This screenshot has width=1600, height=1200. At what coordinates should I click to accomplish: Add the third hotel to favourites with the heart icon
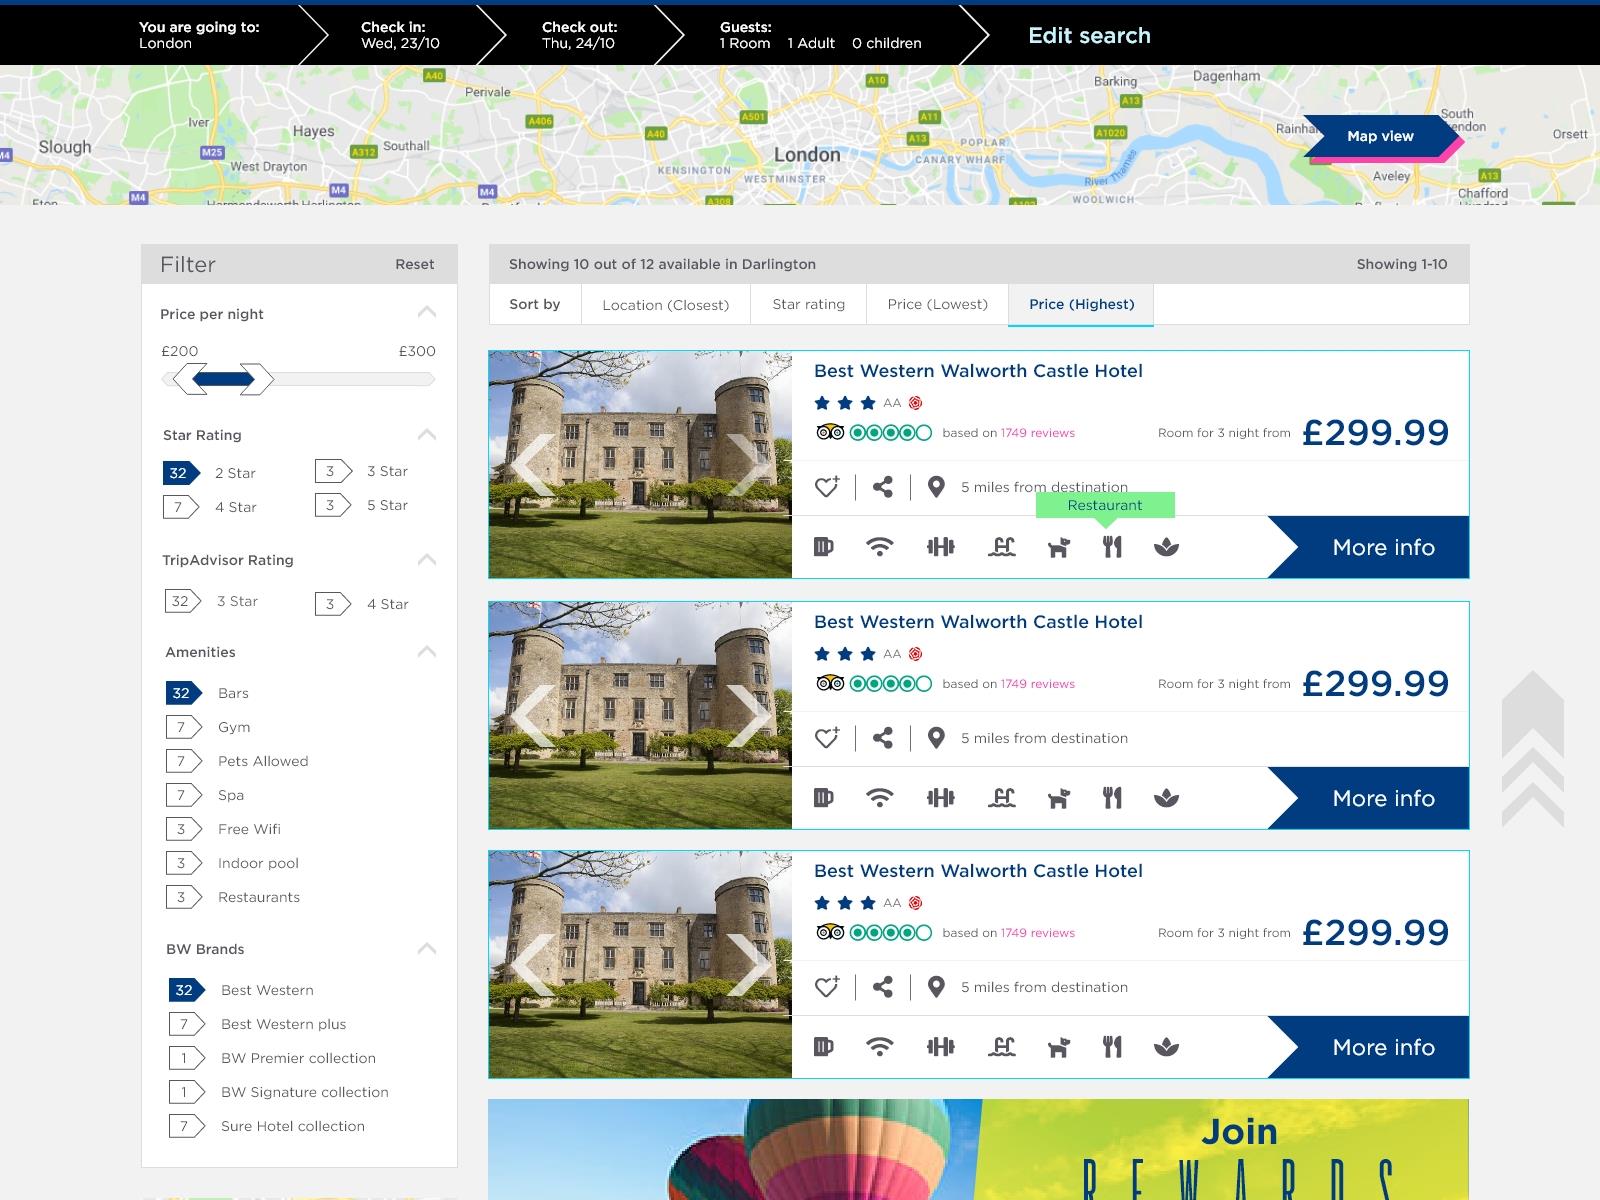(x=827, y=987)
